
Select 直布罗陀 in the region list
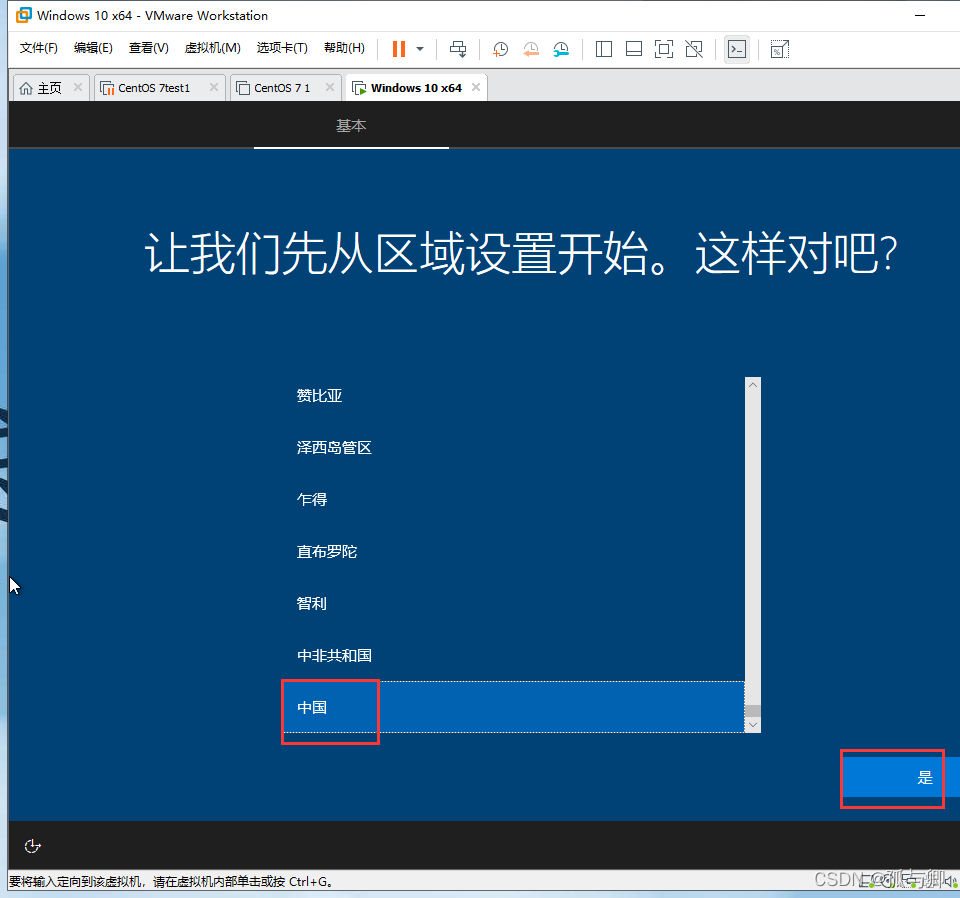[x=513, y=552]
